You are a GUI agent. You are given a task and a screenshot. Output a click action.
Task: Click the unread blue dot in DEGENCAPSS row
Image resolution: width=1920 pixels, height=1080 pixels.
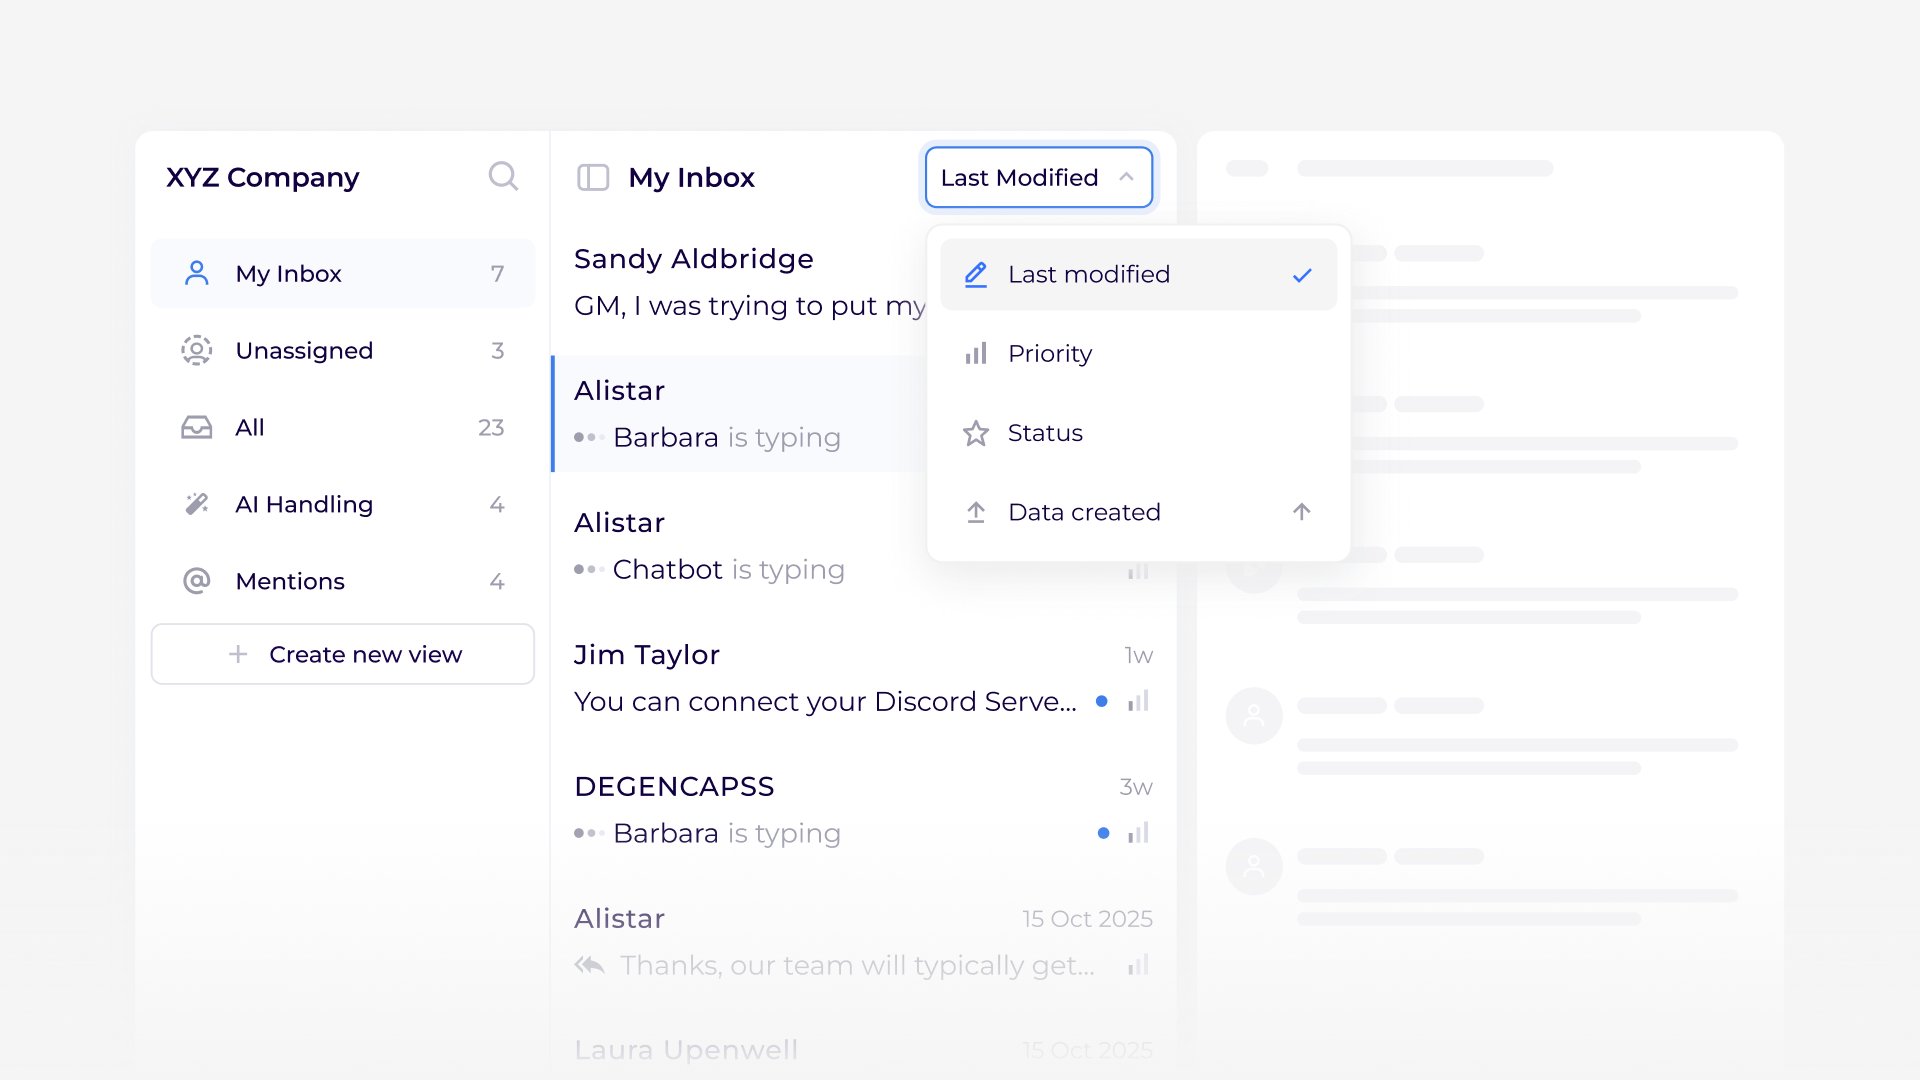1103,833
